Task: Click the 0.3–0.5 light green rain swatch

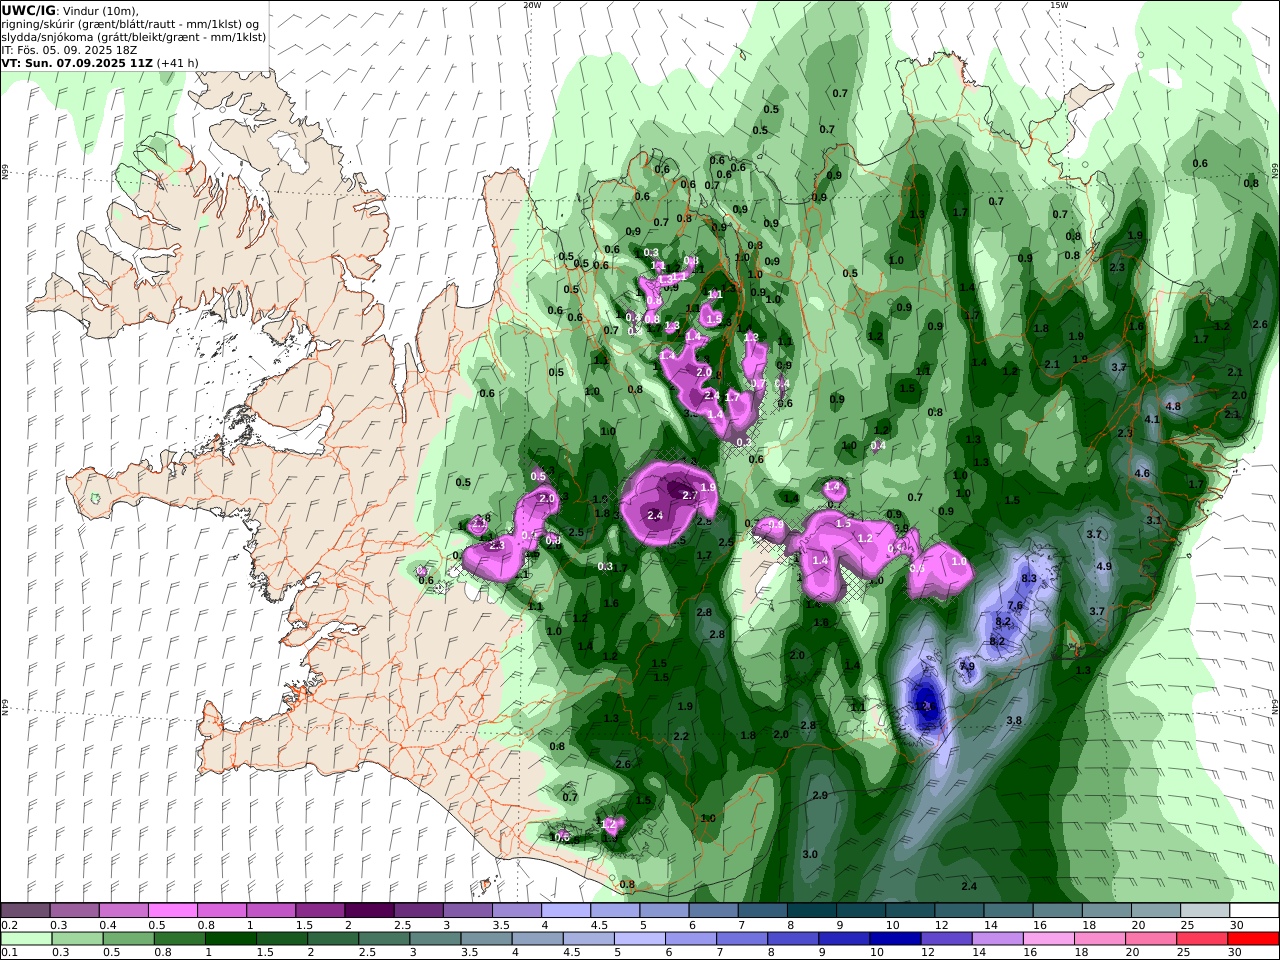Action: (x=77, y=939)
